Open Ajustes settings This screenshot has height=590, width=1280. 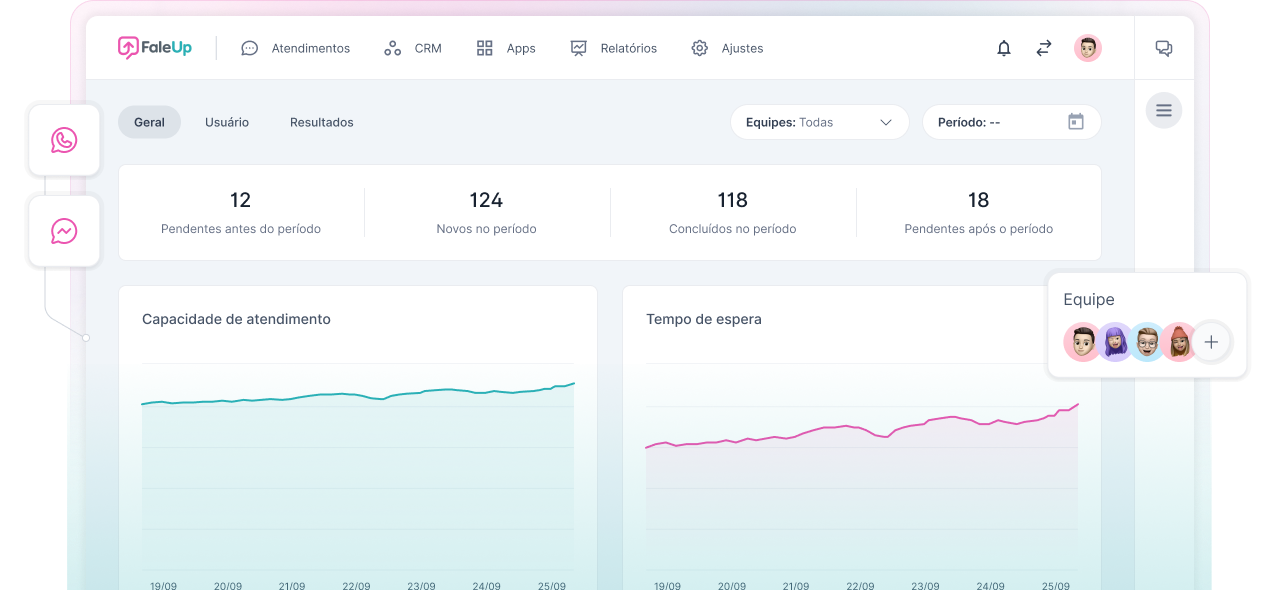(x=728, y=48)
